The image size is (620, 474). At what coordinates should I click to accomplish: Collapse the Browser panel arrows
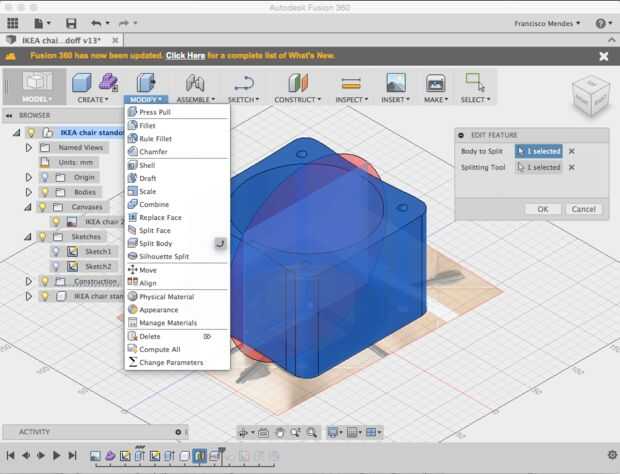(x=9, y=115)
